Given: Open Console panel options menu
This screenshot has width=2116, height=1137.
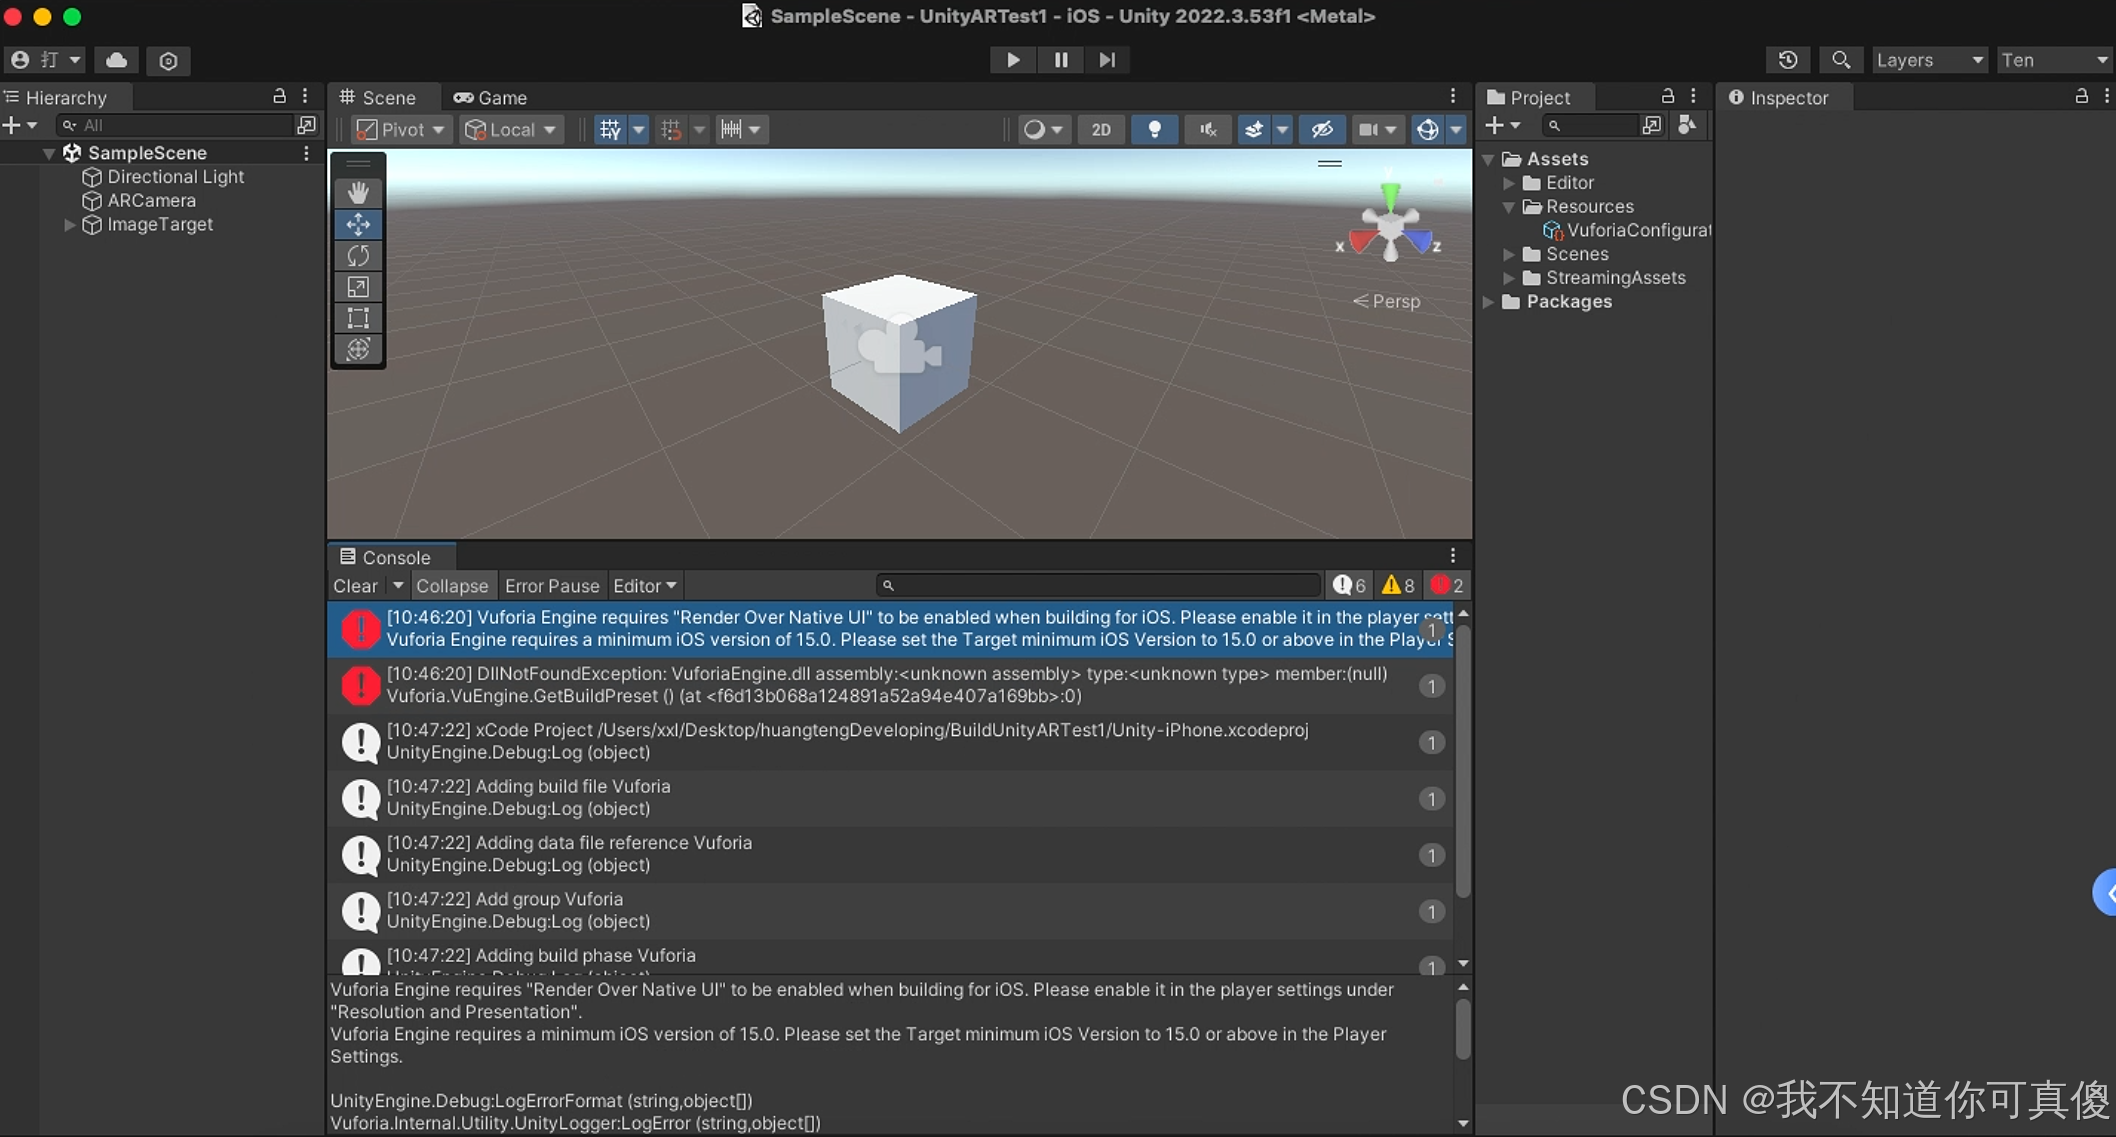Looking at the screenshot, I should click(1453, 556).
